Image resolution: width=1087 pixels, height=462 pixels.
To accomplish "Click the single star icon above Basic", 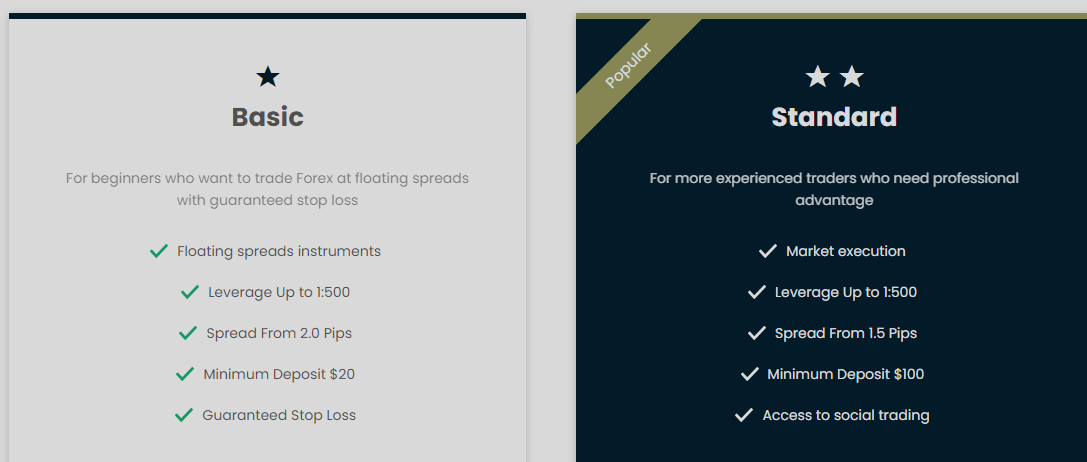I will (268, 76).
